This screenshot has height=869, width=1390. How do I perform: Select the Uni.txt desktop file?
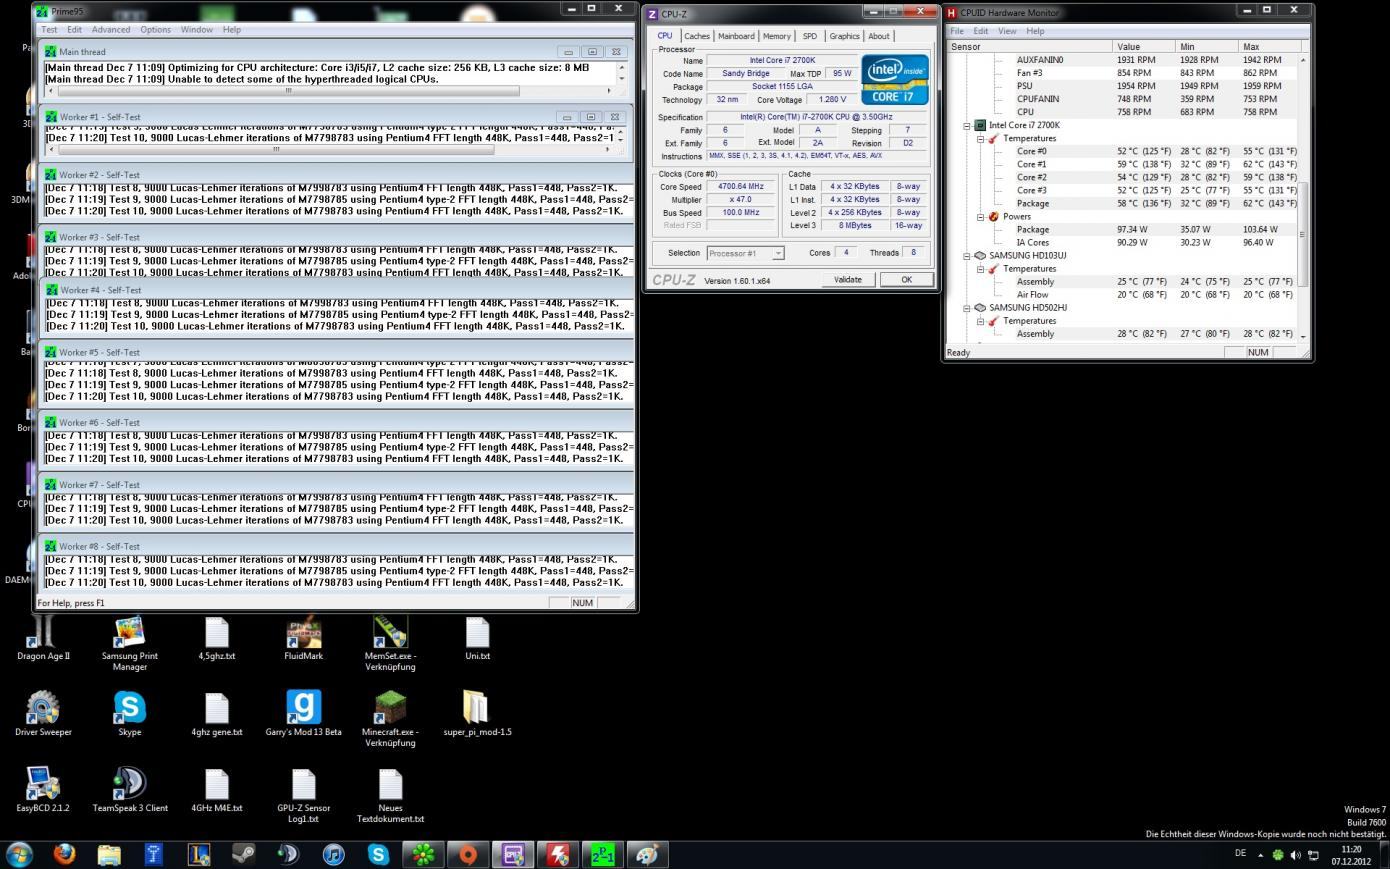coord(477,640)
